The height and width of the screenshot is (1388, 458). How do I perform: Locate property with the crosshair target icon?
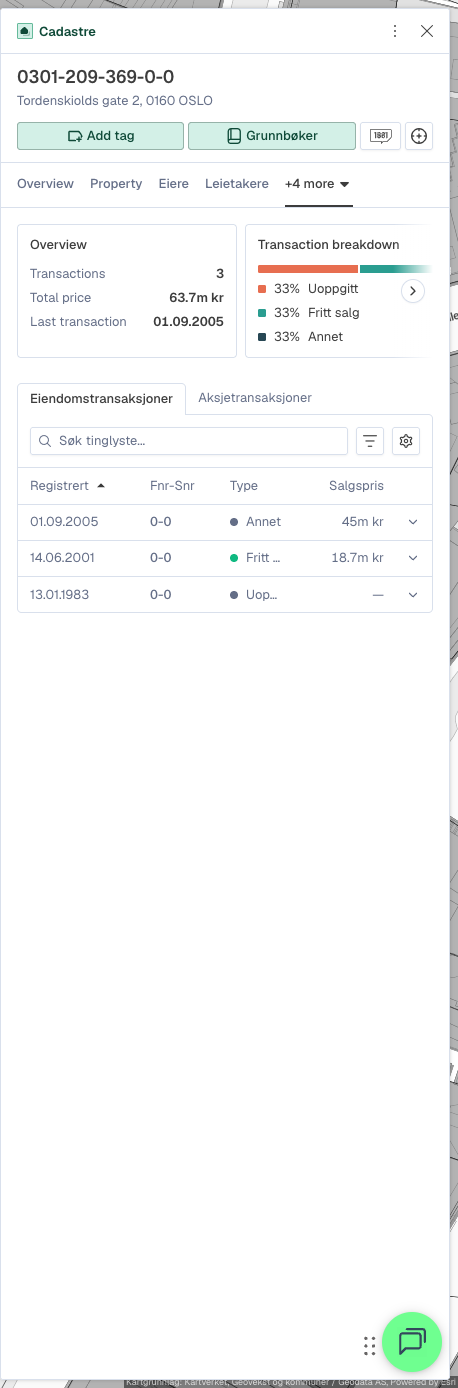click(x=419, y=136)
